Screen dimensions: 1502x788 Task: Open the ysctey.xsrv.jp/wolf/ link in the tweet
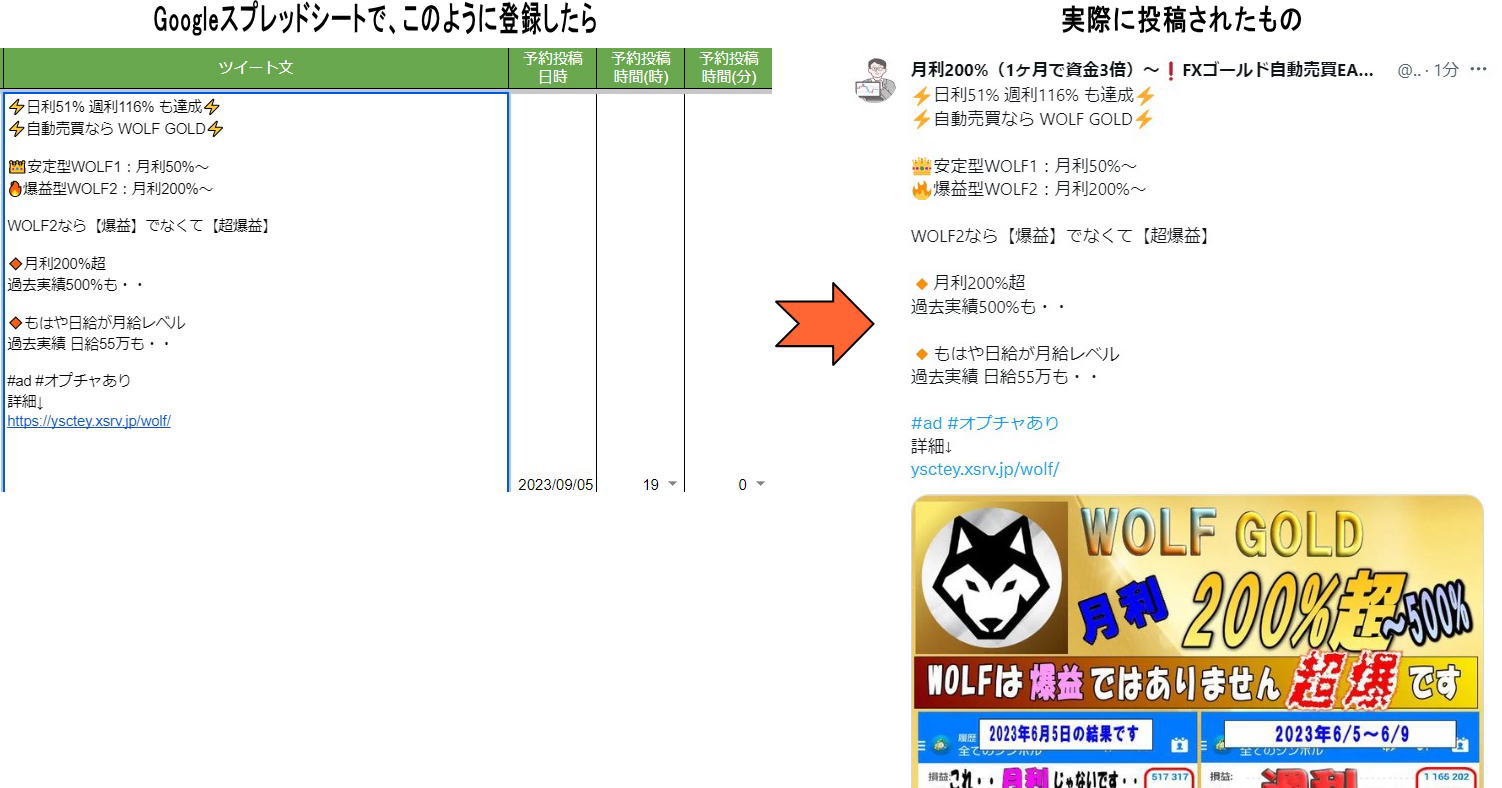[x=984, y=469]
